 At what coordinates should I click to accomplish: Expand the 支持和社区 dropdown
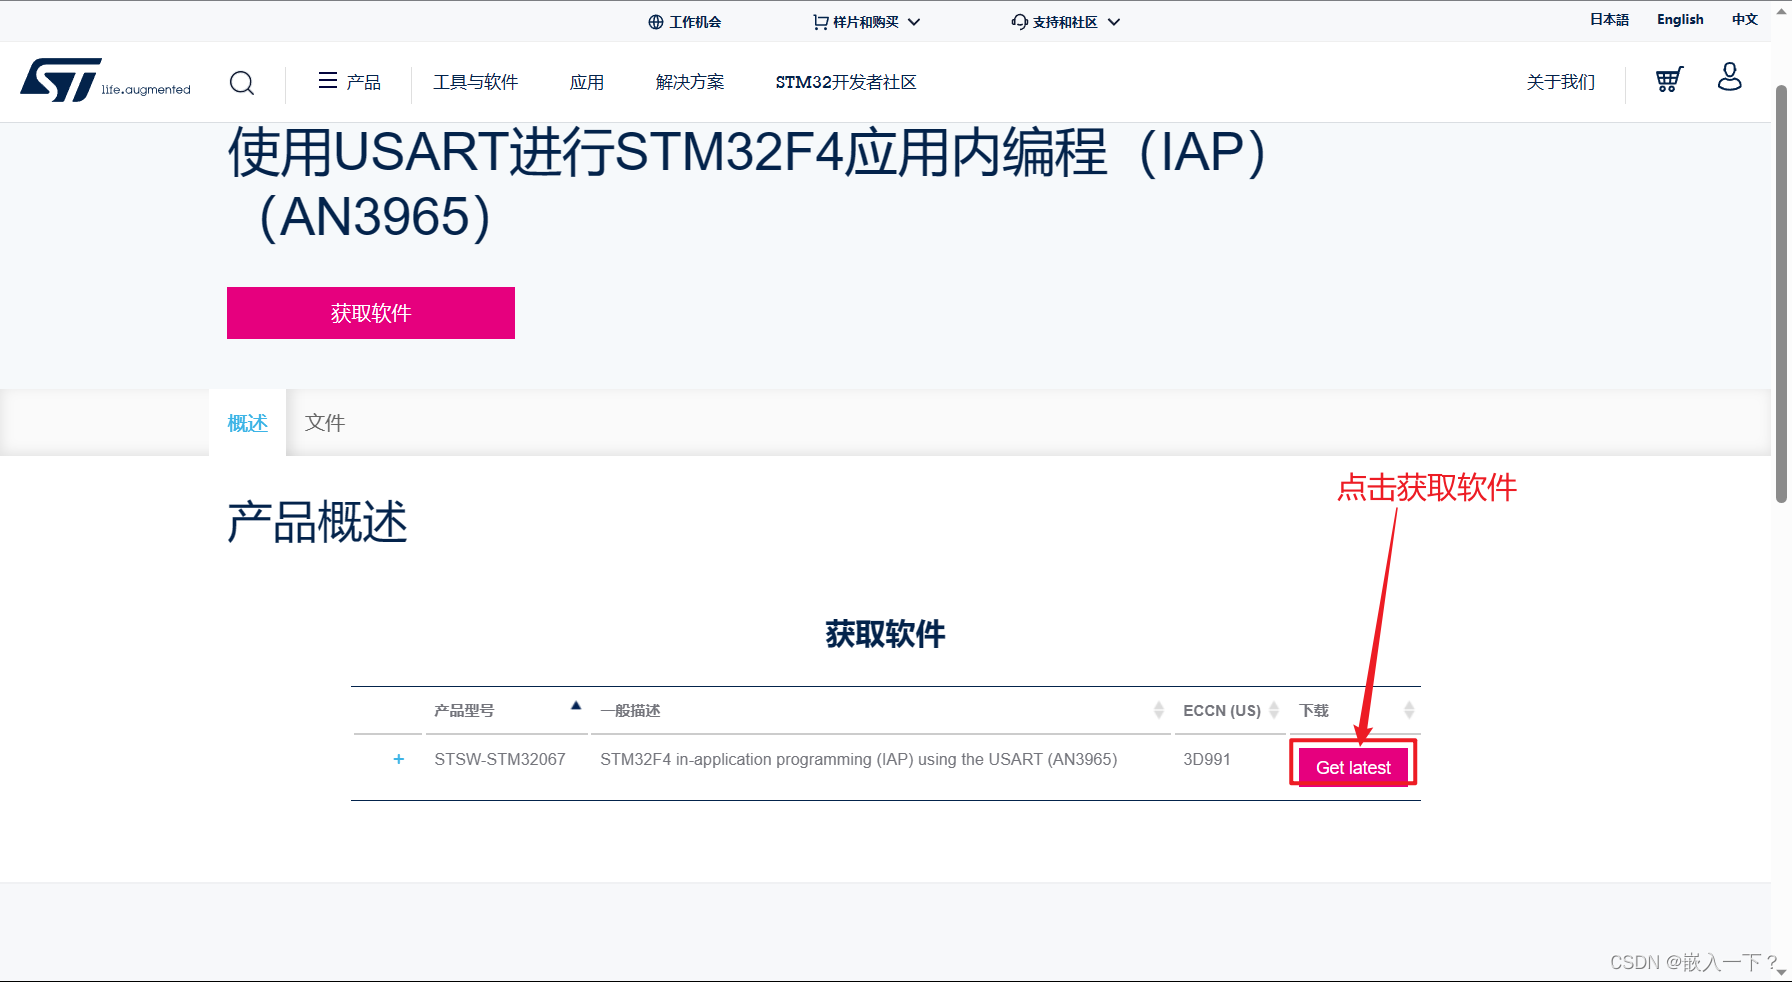[x=1065, y=22]
